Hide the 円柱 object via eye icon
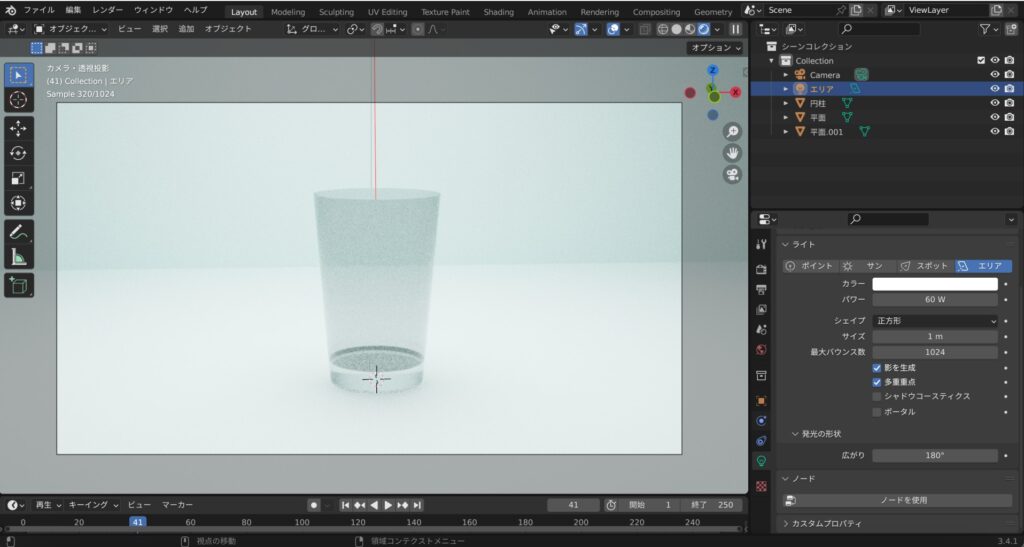Screen dimensions: 1024x547 pyautogui.click(x=994, y=103)
